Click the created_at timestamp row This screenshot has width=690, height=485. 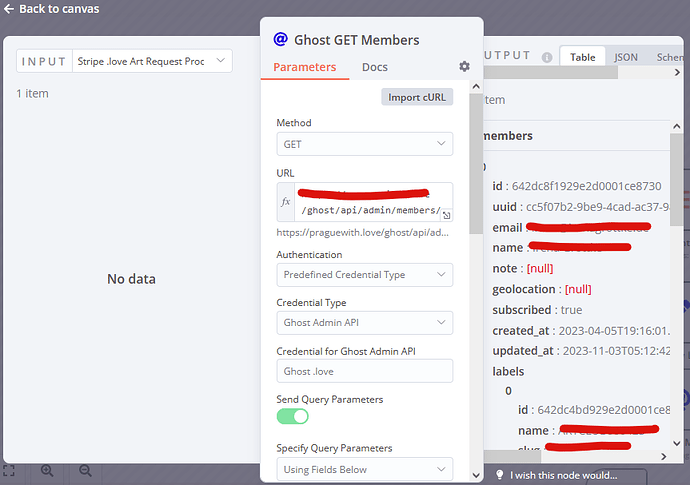click(581, 331)
